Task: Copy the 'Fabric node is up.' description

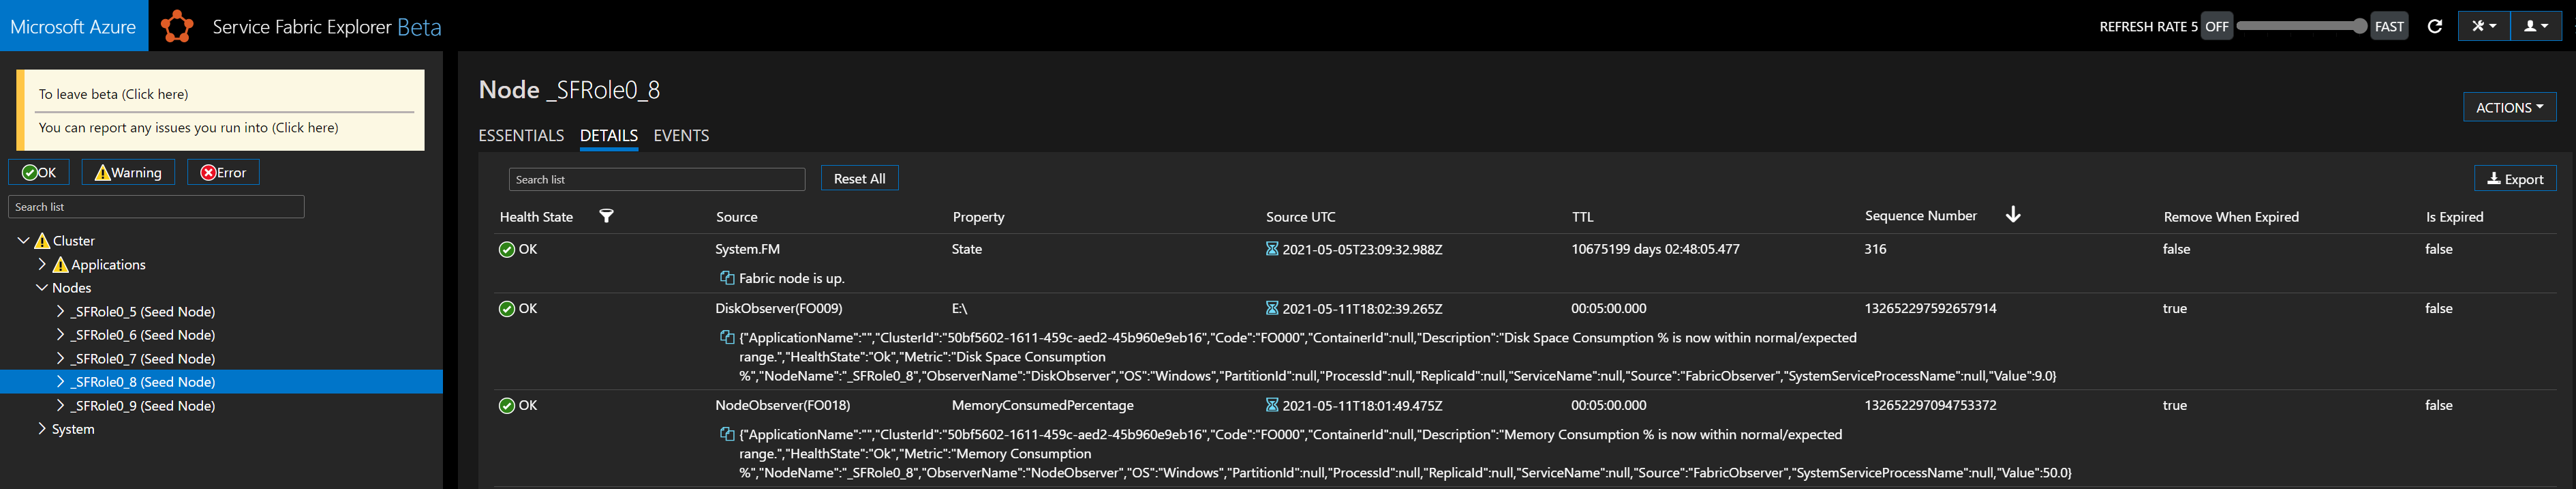Action: pyautogui.click(x=727, y=278)
